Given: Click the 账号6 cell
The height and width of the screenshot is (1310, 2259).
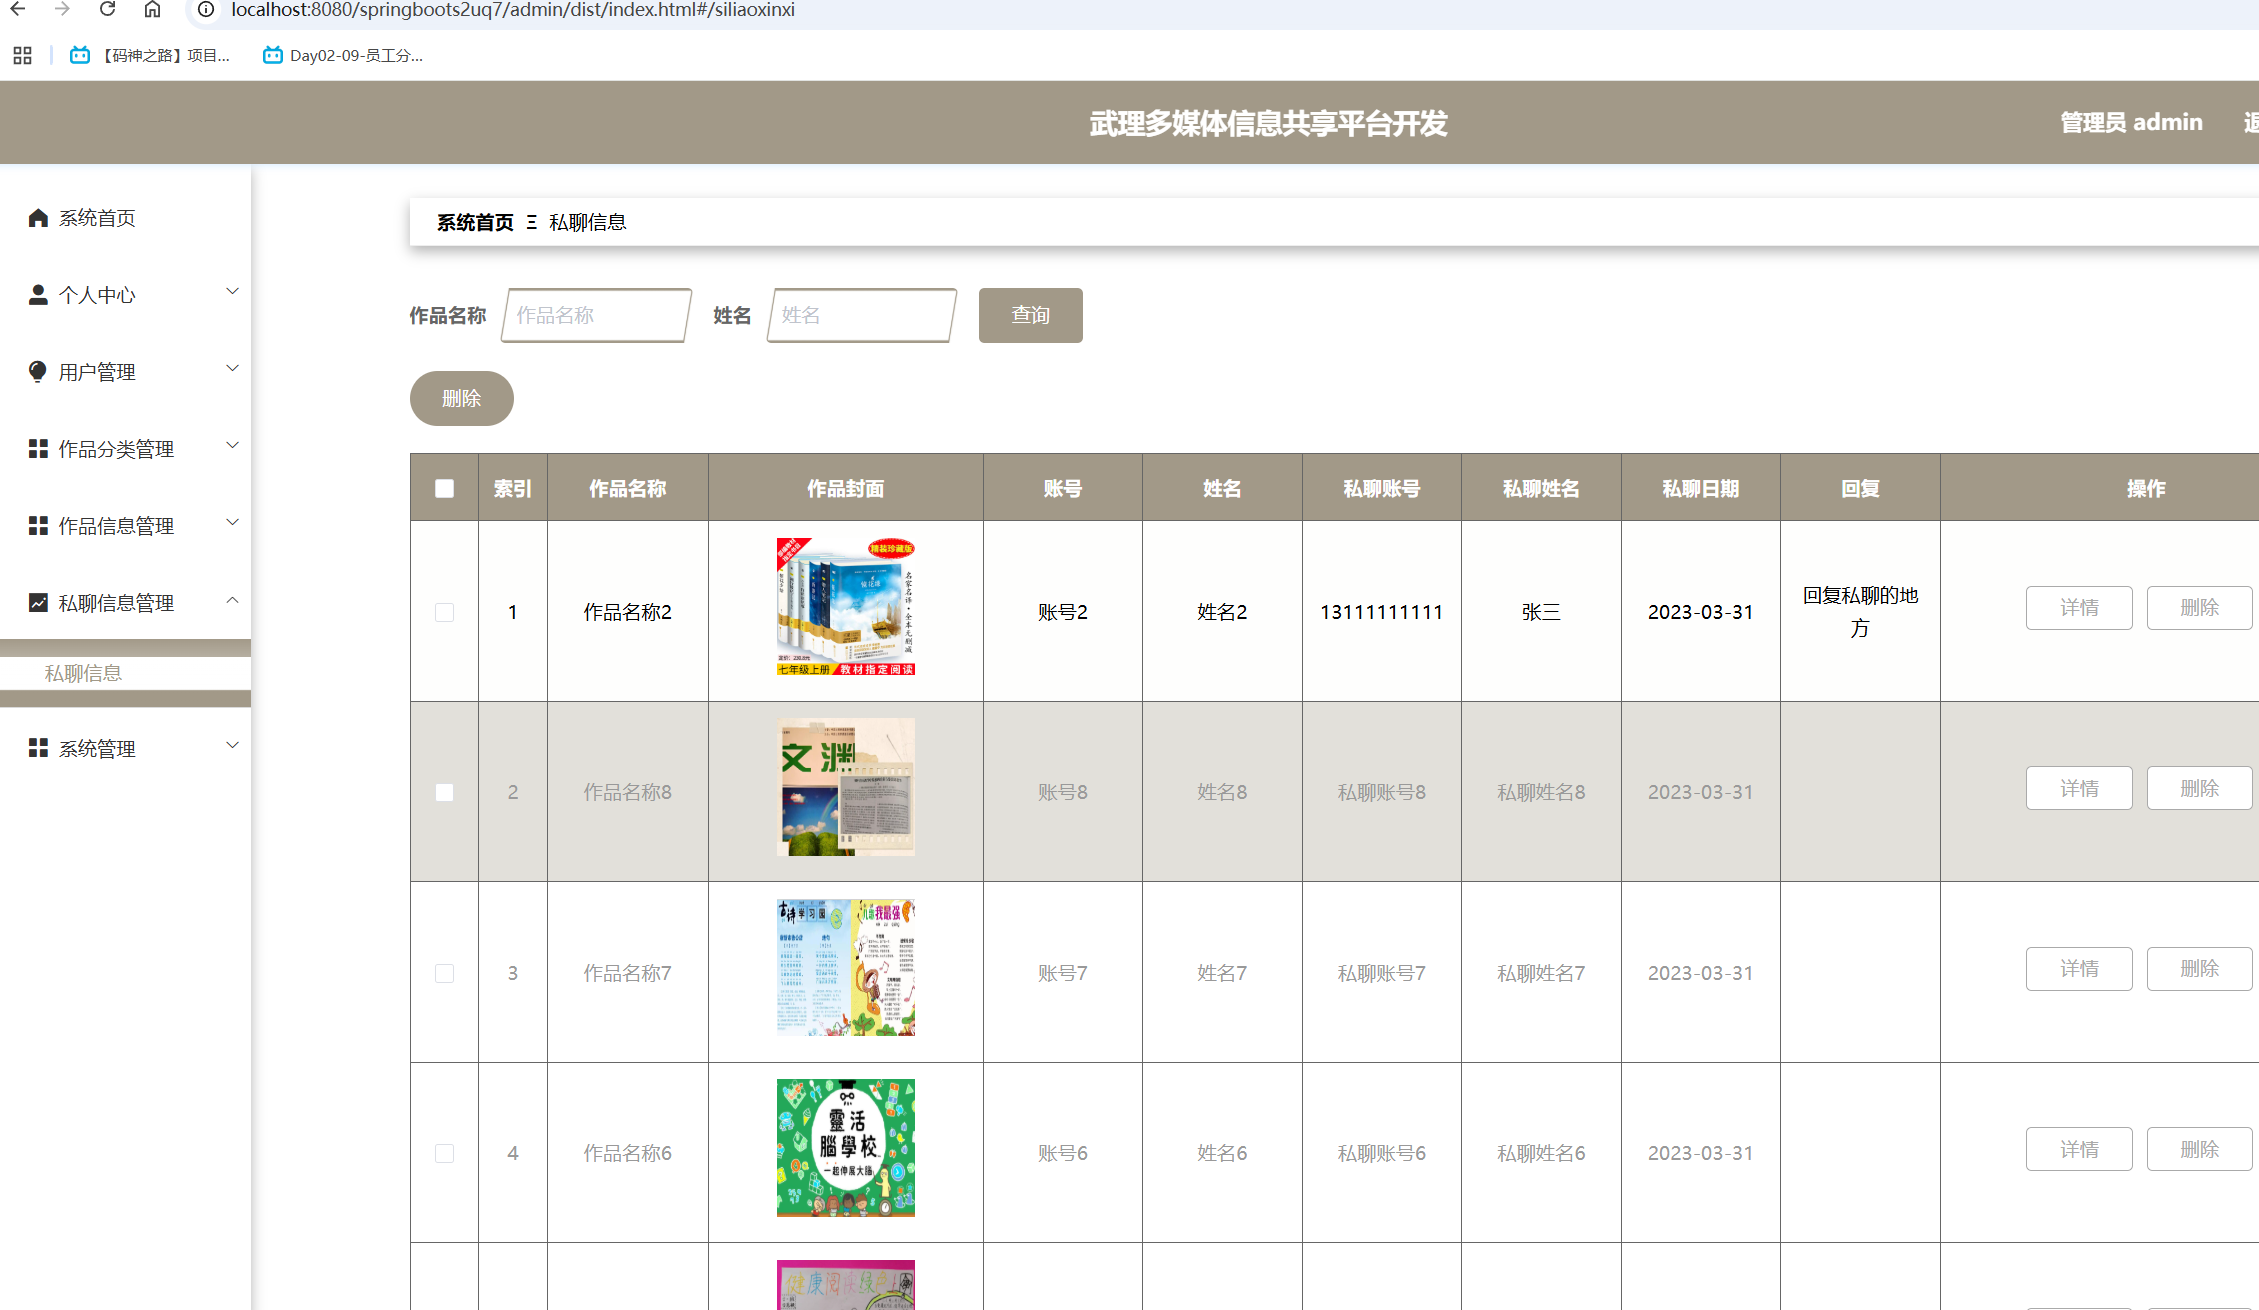Looking at the screenshot, I should tap(1062, 1153).
